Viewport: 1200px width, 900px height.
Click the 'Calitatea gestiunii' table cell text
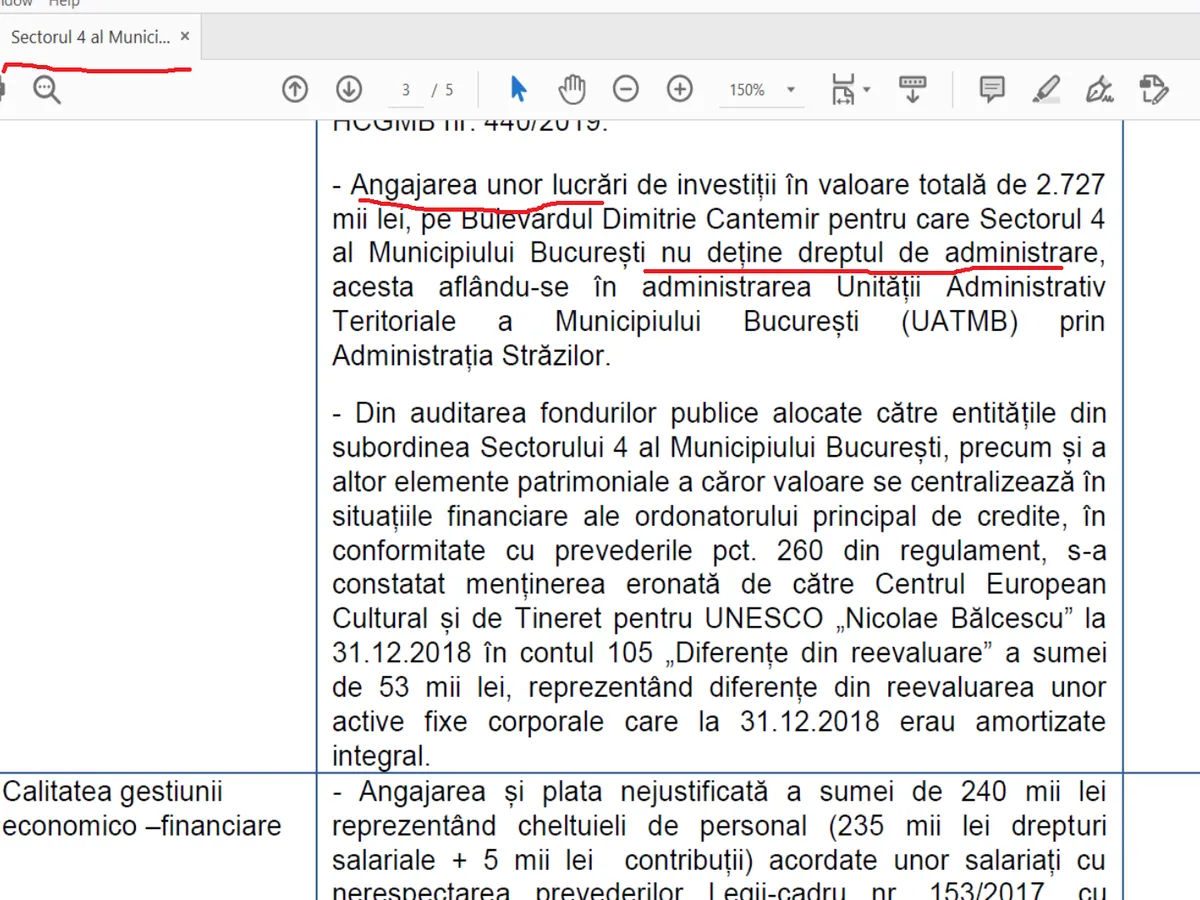[x=113, y=792]
